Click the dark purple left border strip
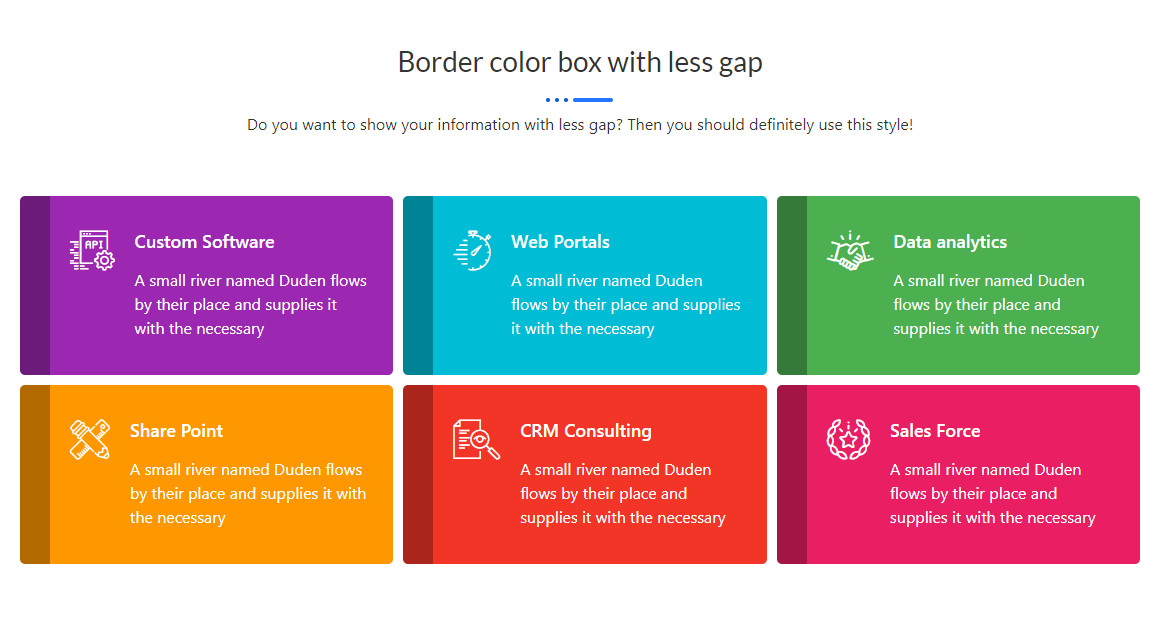The height and width of the screenshot is (620, 1159). coord(35,285)
